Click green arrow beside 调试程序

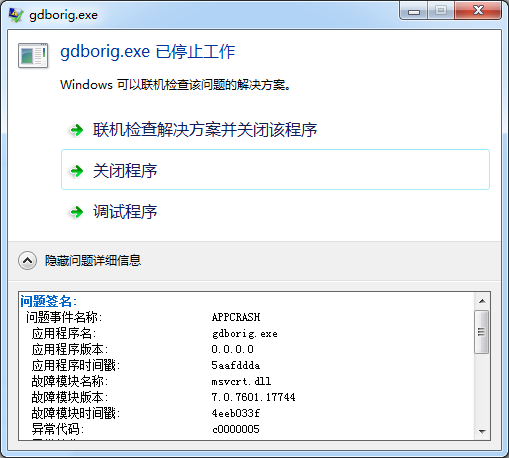pyautogui.click(x=76, y=212)
